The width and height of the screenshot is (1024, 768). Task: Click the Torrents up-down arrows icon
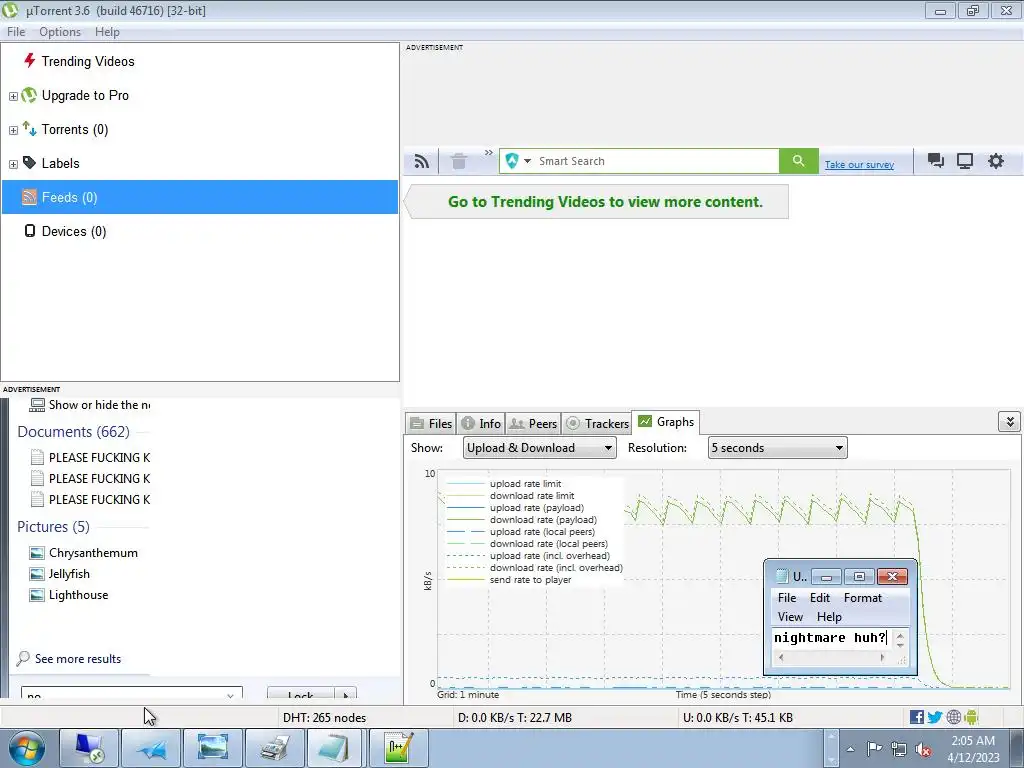click(x=29, y=129)
